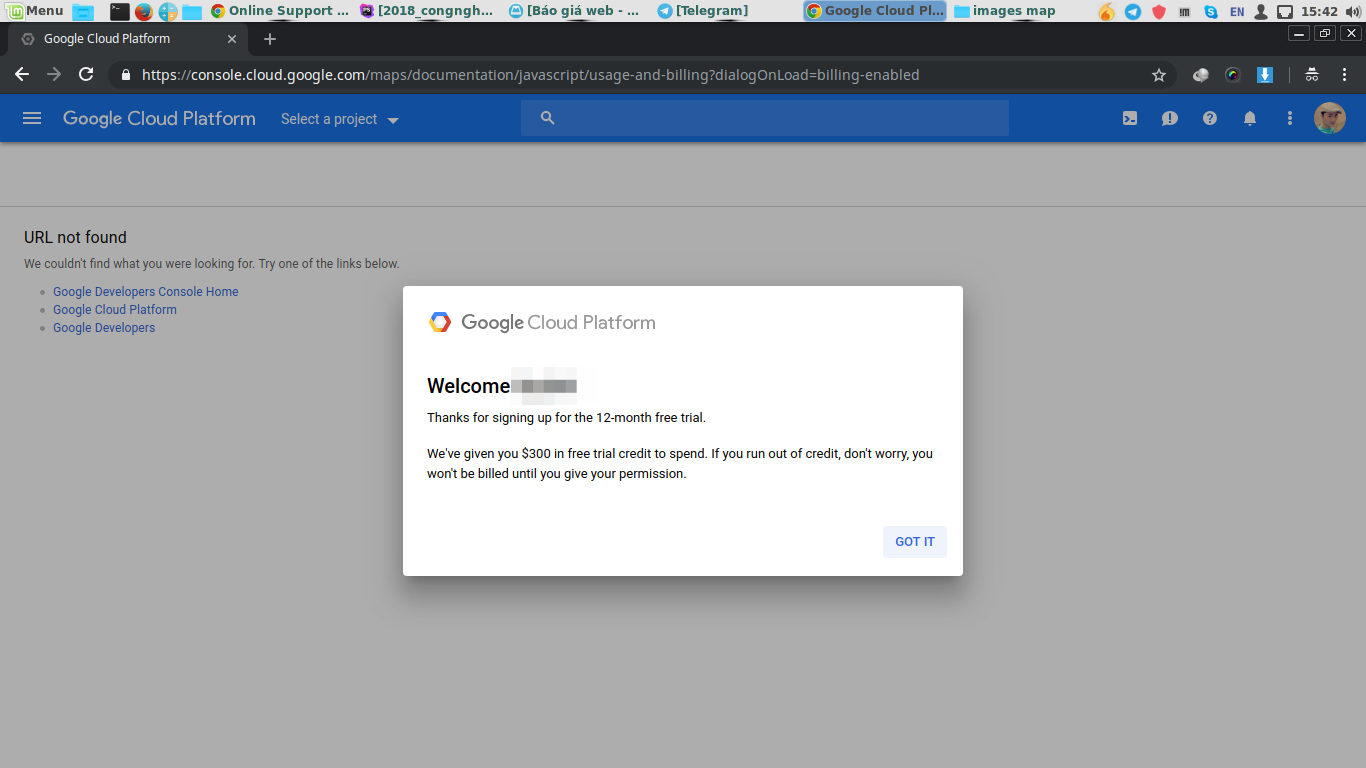Select the Google Cloud Platform browser tab
The image size is (1366, 768).
[126, 39]
